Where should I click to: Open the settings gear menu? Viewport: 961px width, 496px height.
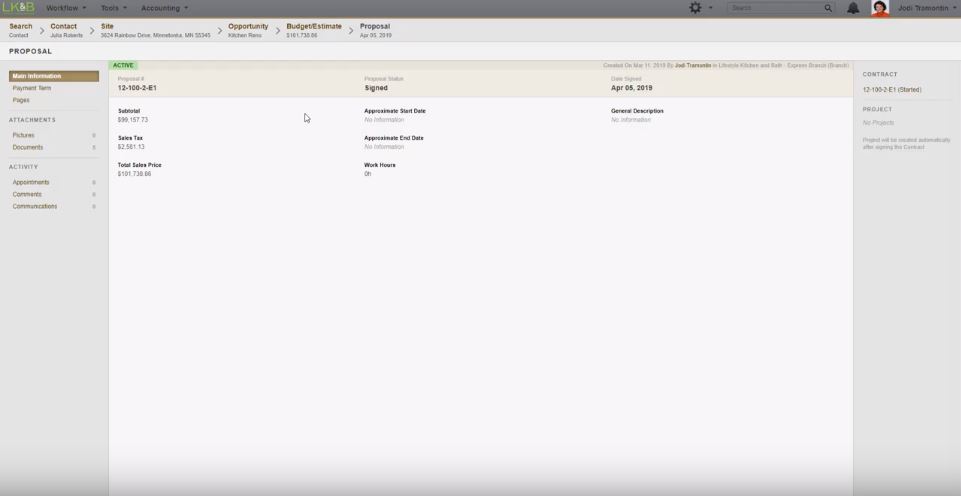696,8
